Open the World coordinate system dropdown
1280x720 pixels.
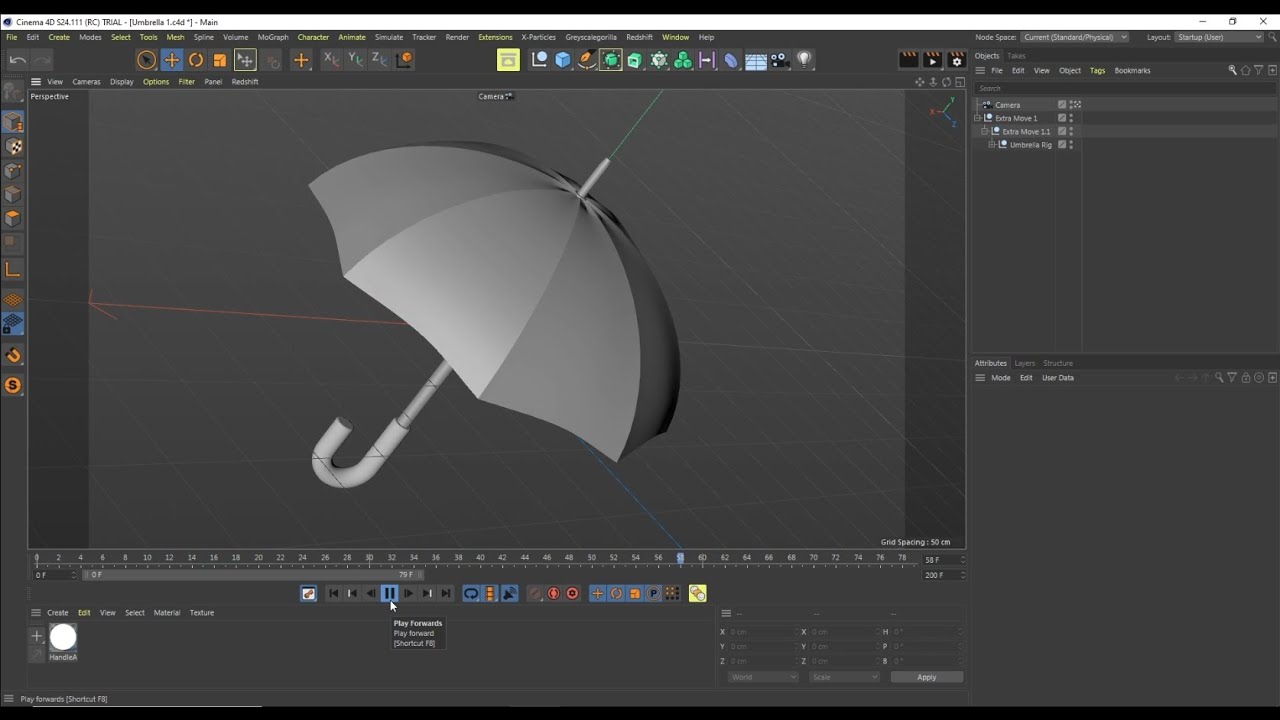coord(763,677)
